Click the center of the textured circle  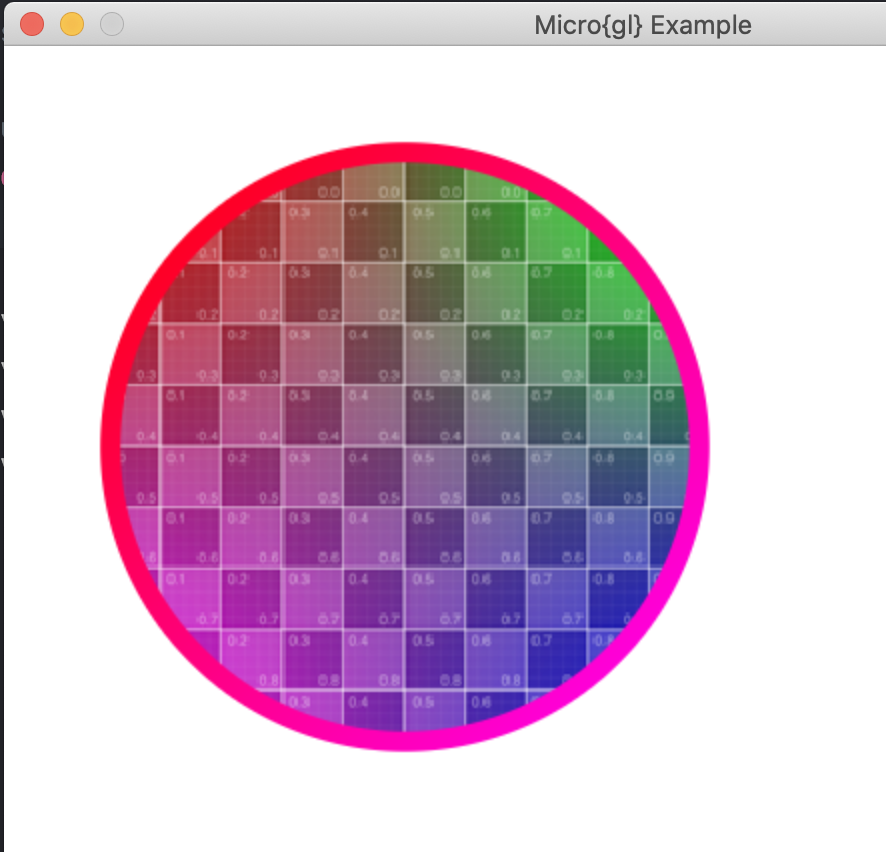coord(405,446)
